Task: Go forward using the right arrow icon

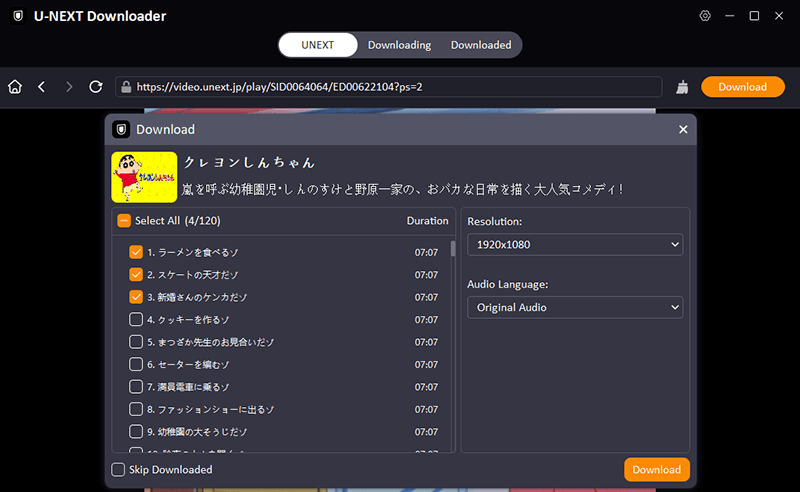Action: pos(69,87)
